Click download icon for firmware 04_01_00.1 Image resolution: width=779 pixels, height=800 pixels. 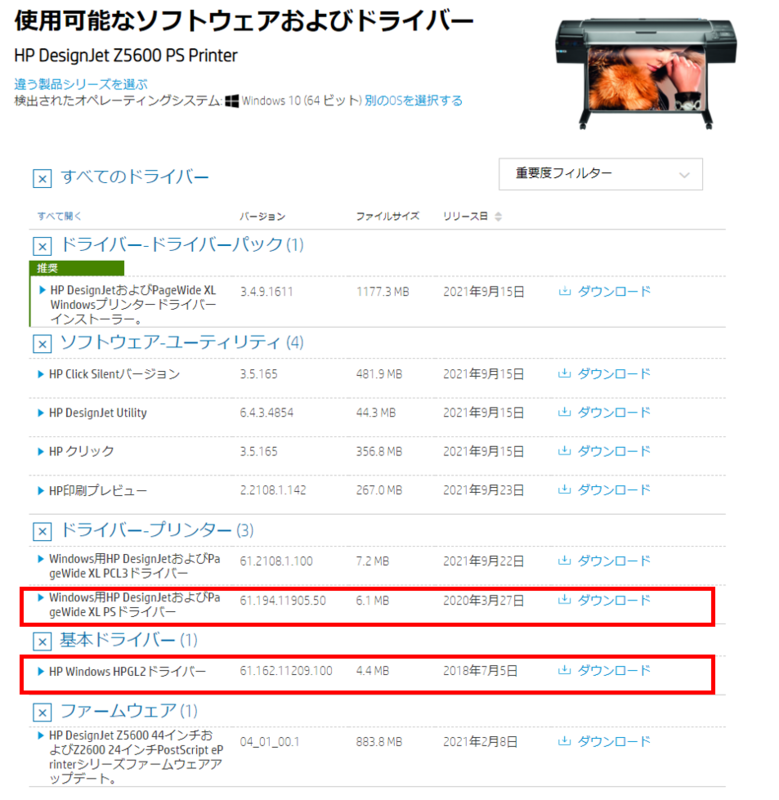564,741
